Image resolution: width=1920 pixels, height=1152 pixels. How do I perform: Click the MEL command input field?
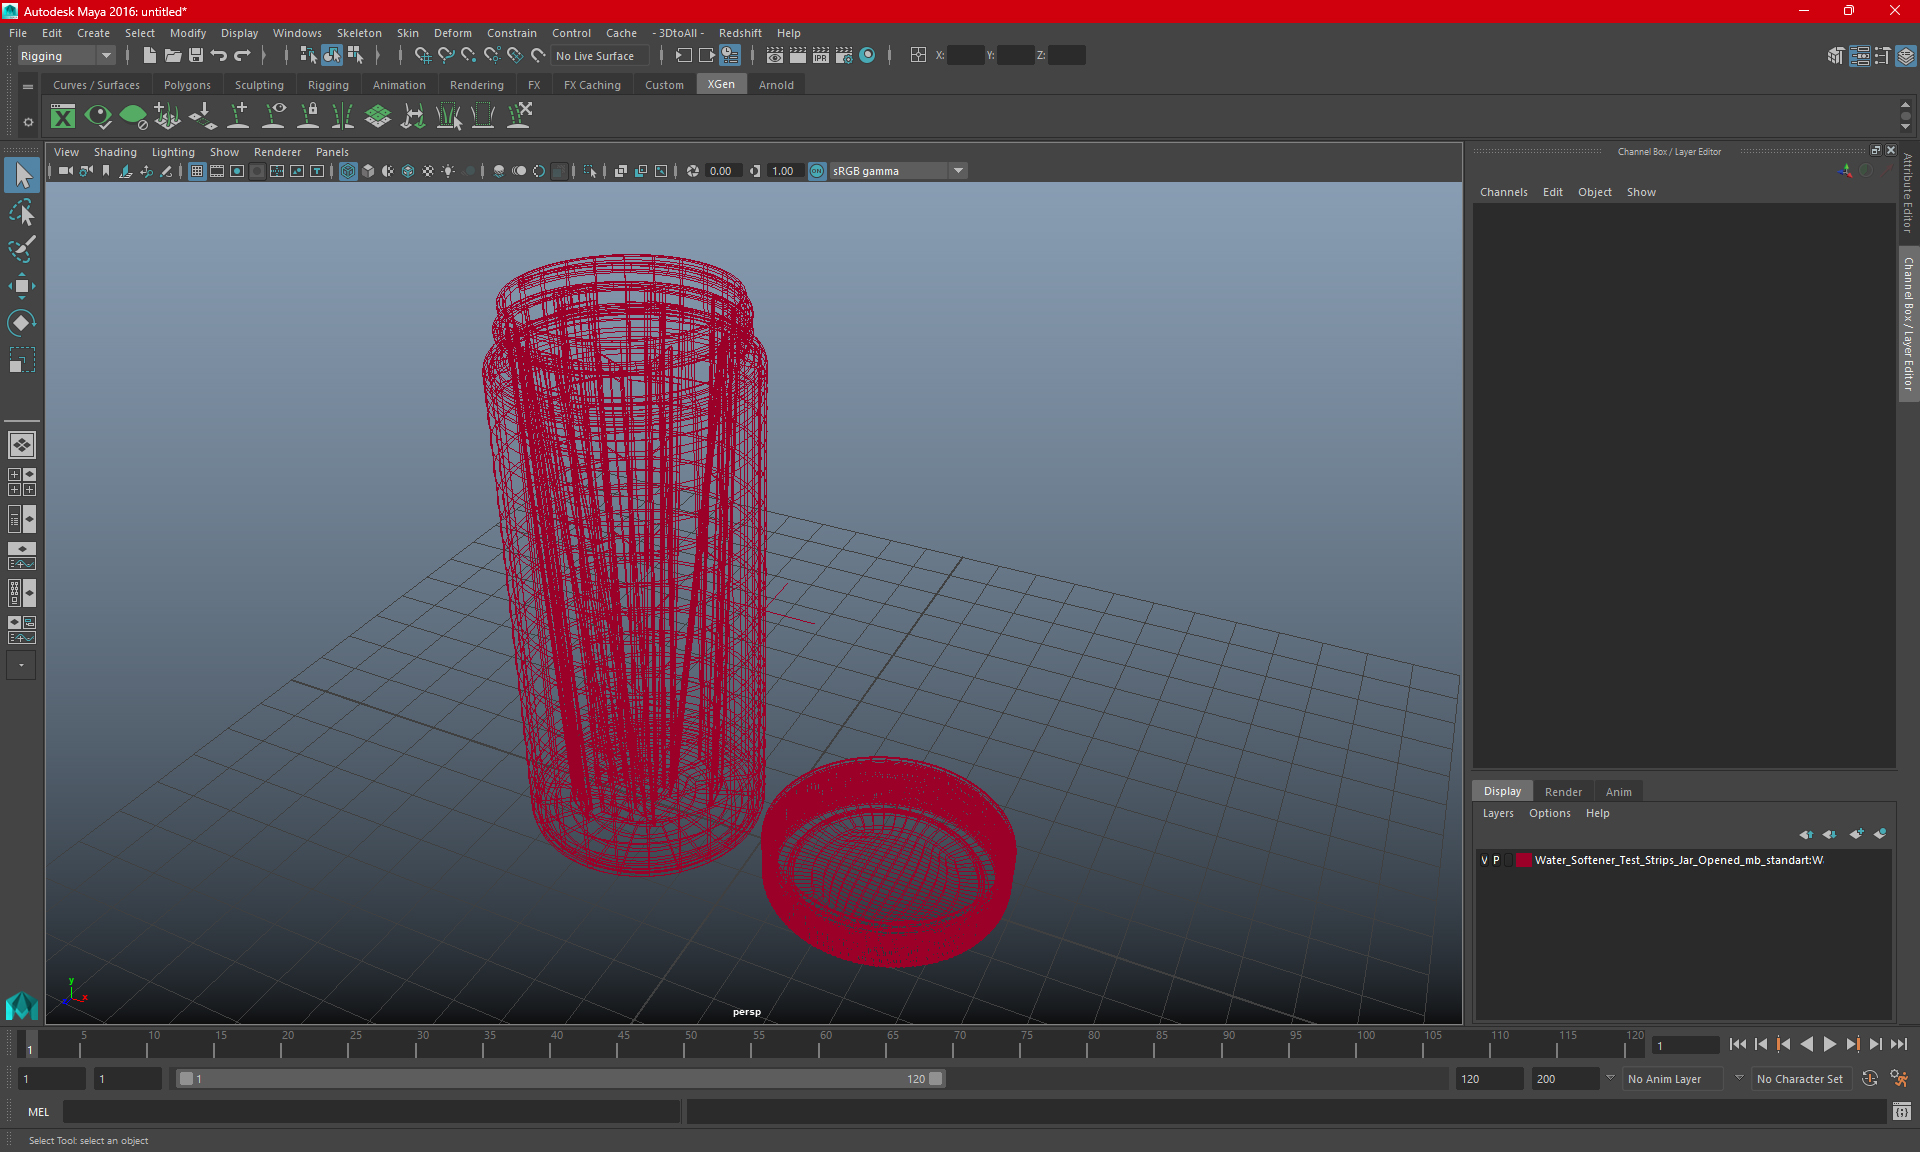coord(370,1112)
